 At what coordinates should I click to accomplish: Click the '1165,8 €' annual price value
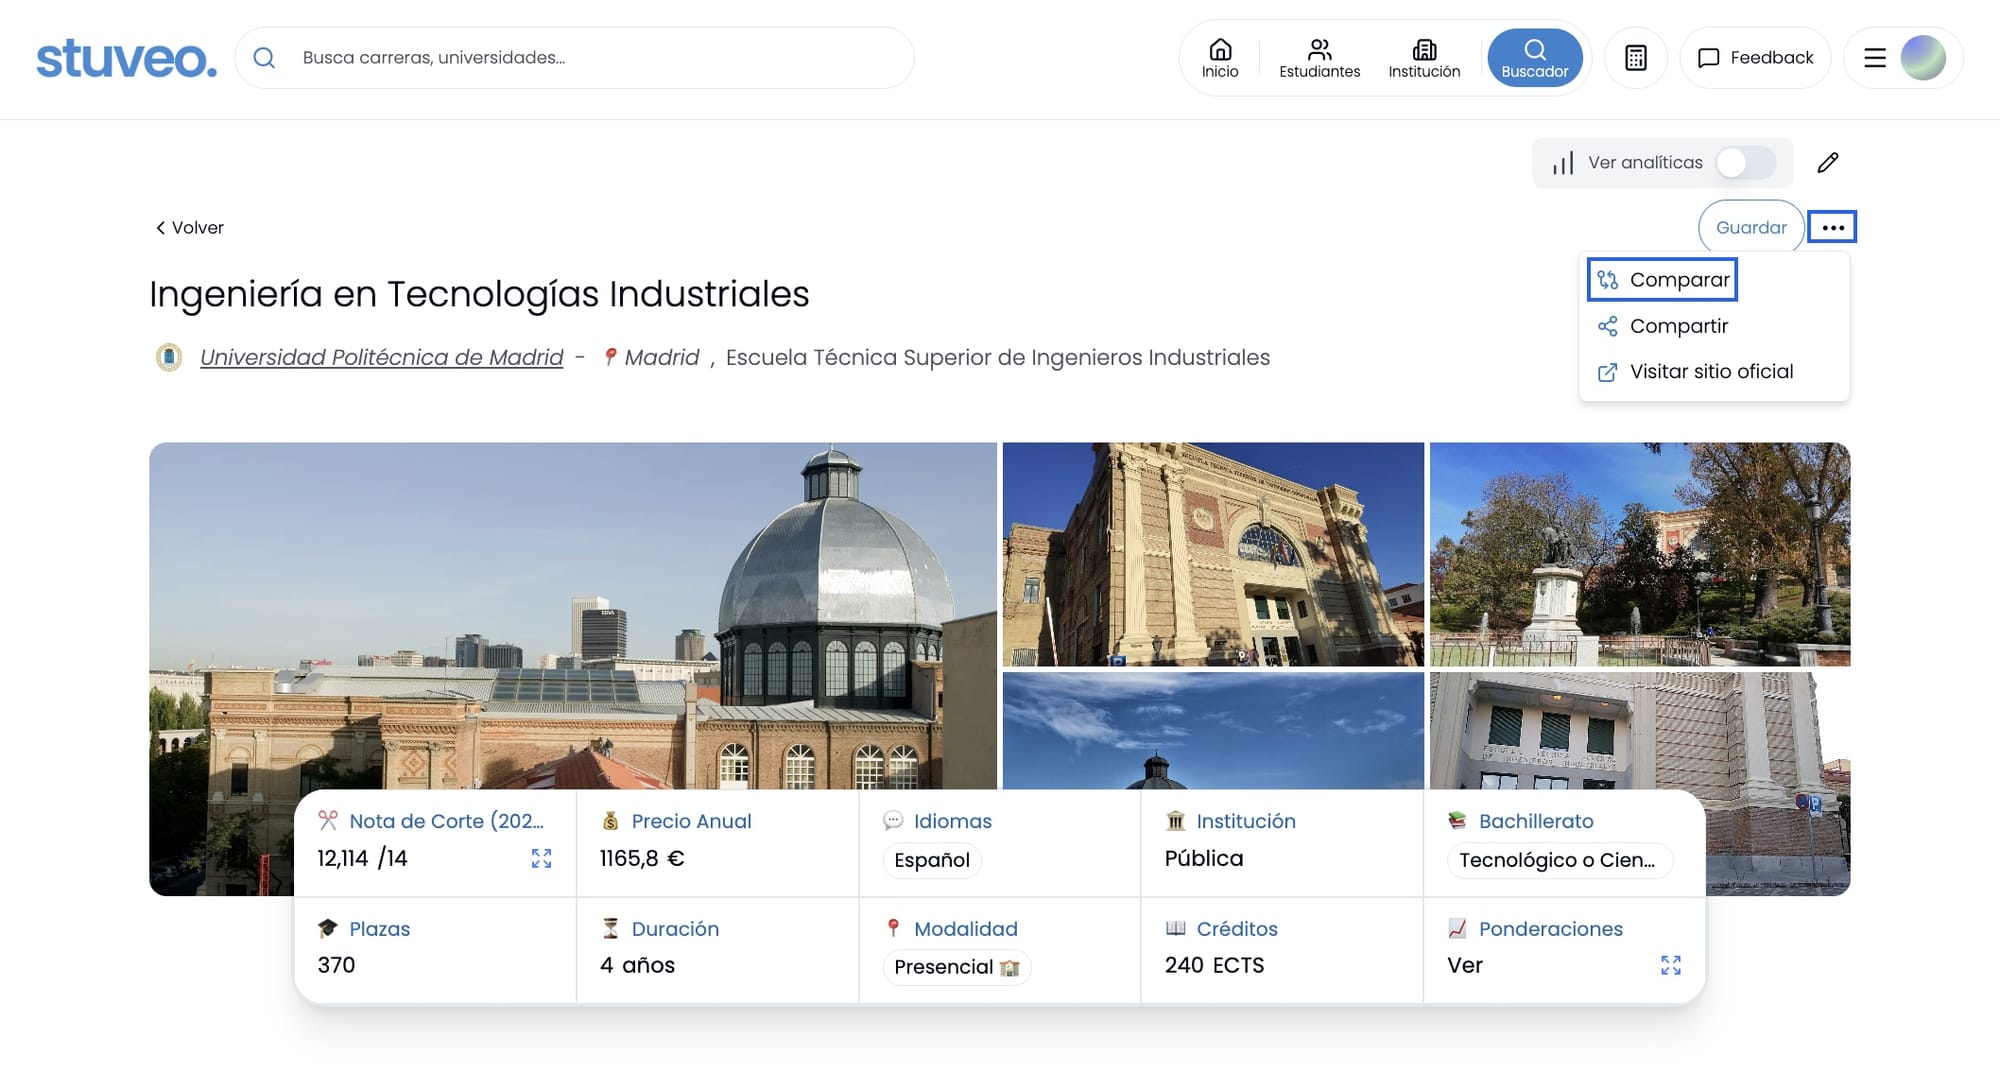(642, 859)
